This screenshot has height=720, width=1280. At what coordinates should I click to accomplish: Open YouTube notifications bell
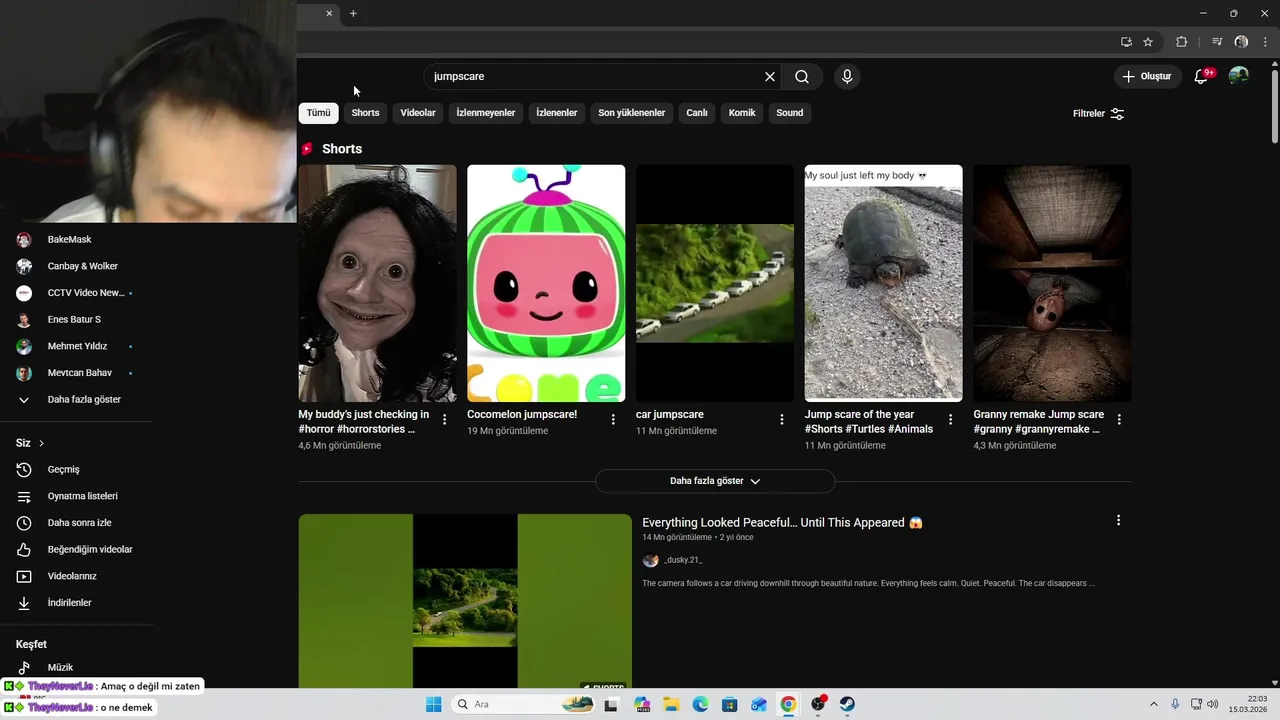coord(1202,76)
